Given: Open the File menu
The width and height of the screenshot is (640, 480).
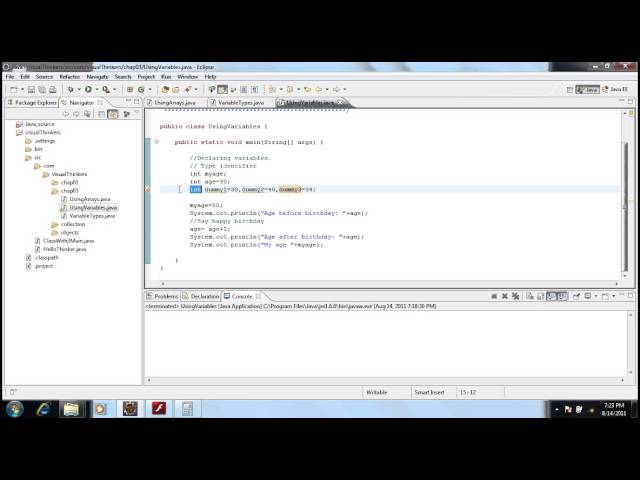Looking at the screenshot, I should point(10,77).
